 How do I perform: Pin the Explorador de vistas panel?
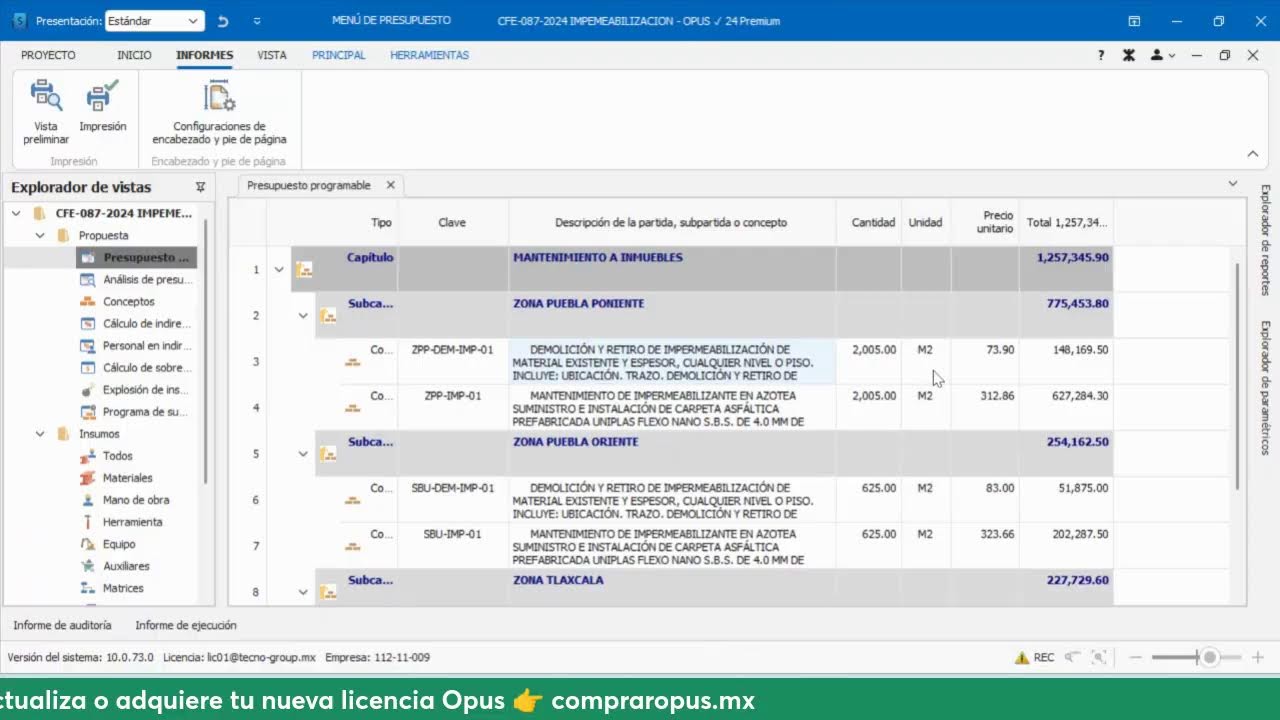tap(200, 187)
